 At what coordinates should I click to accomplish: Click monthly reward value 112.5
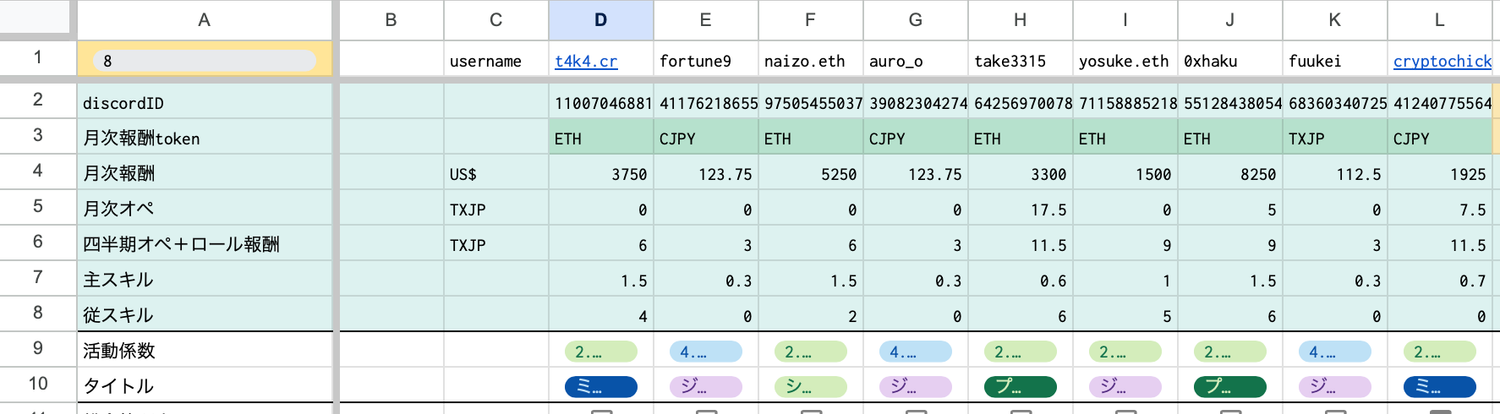point(1336,173)
